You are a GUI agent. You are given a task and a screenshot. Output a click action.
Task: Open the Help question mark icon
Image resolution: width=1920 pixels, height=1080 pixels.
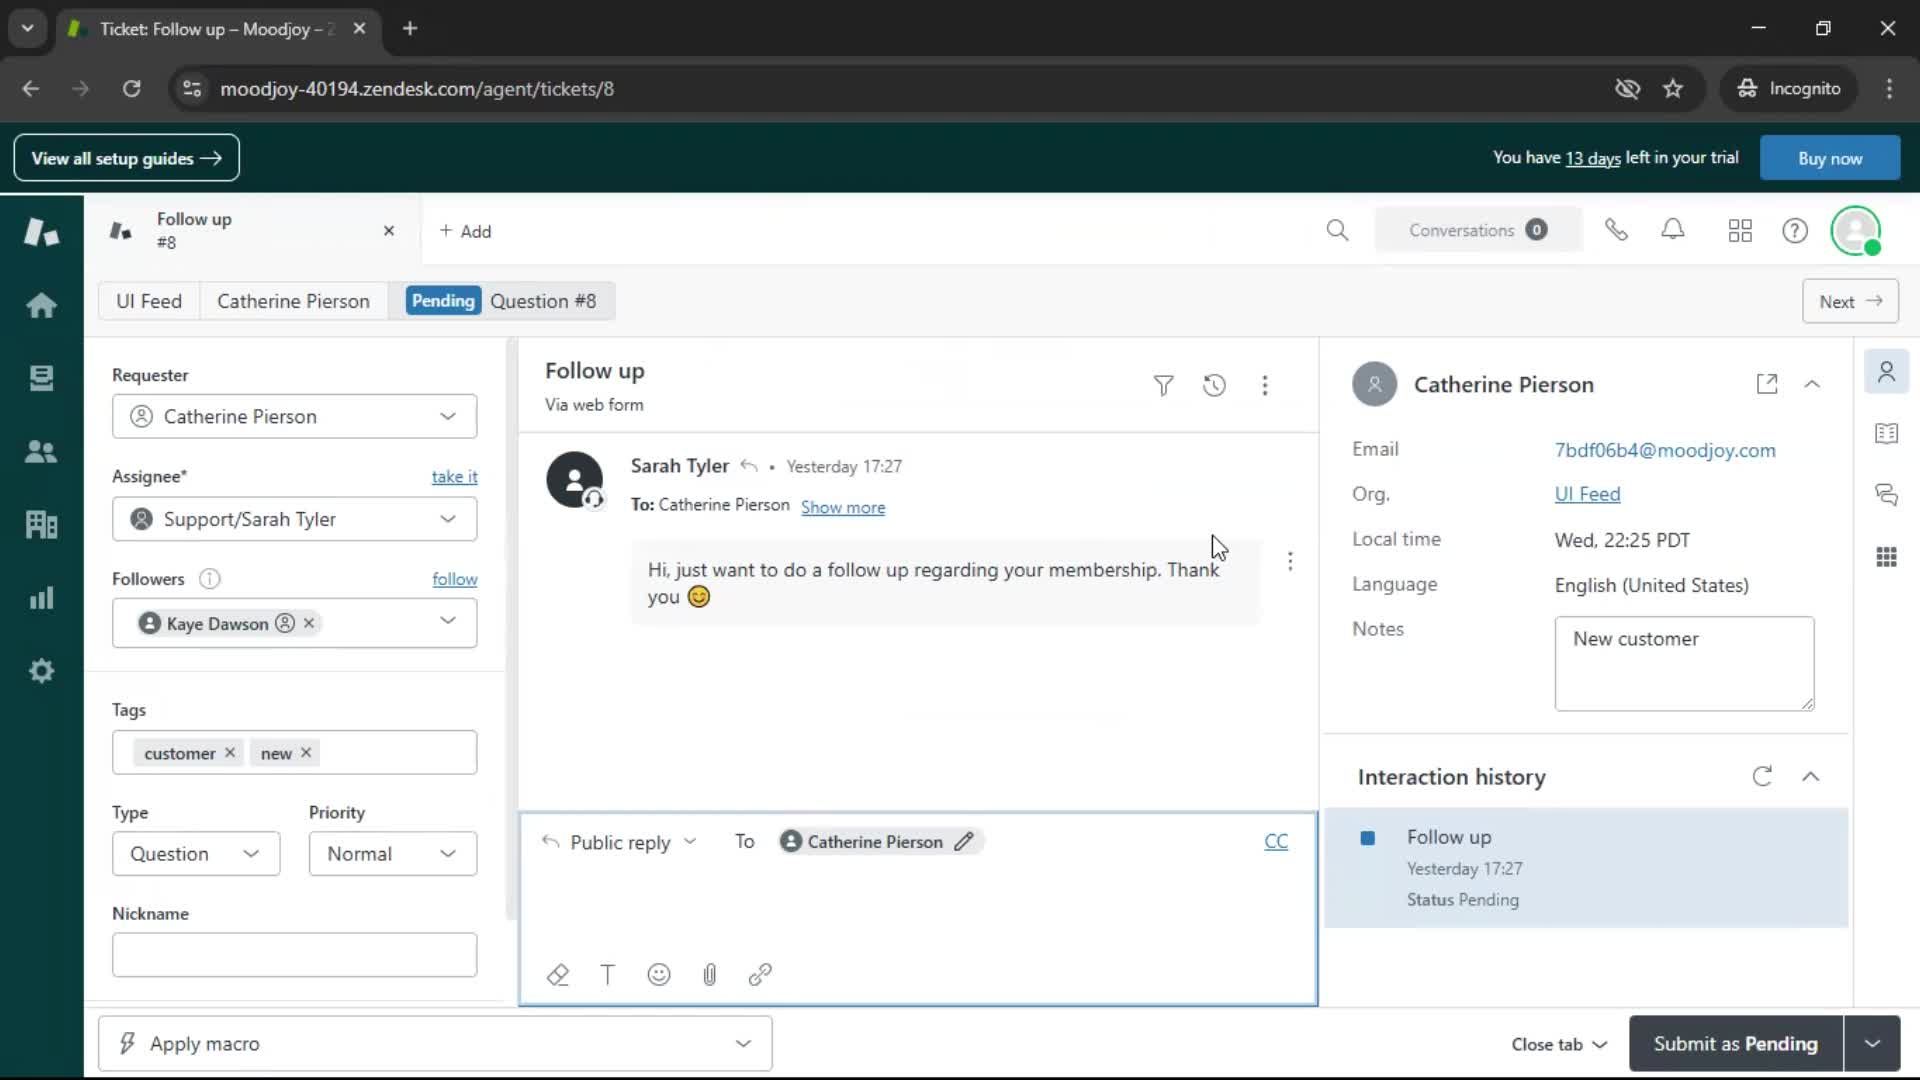1795,231
